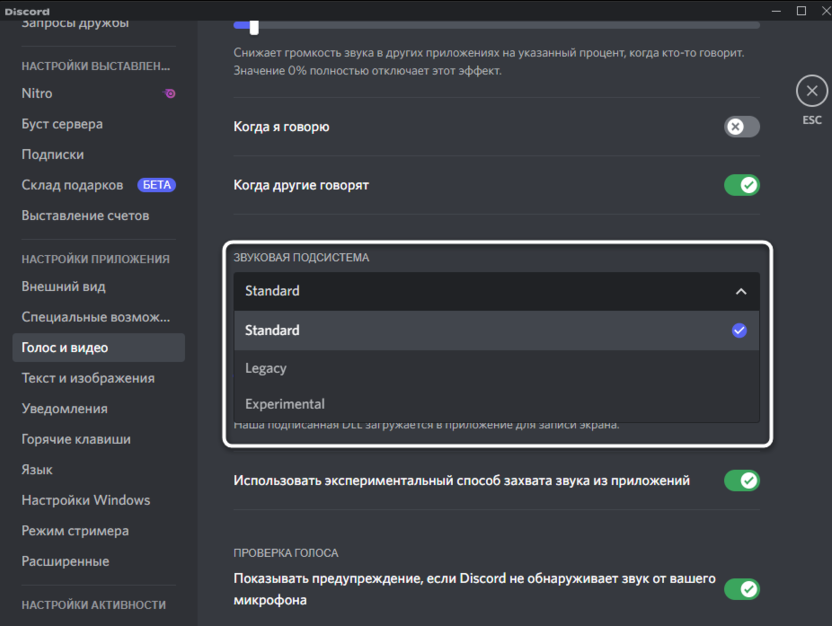
Task: Disable the Когда другие говорят switch
Action: [742, 185]
